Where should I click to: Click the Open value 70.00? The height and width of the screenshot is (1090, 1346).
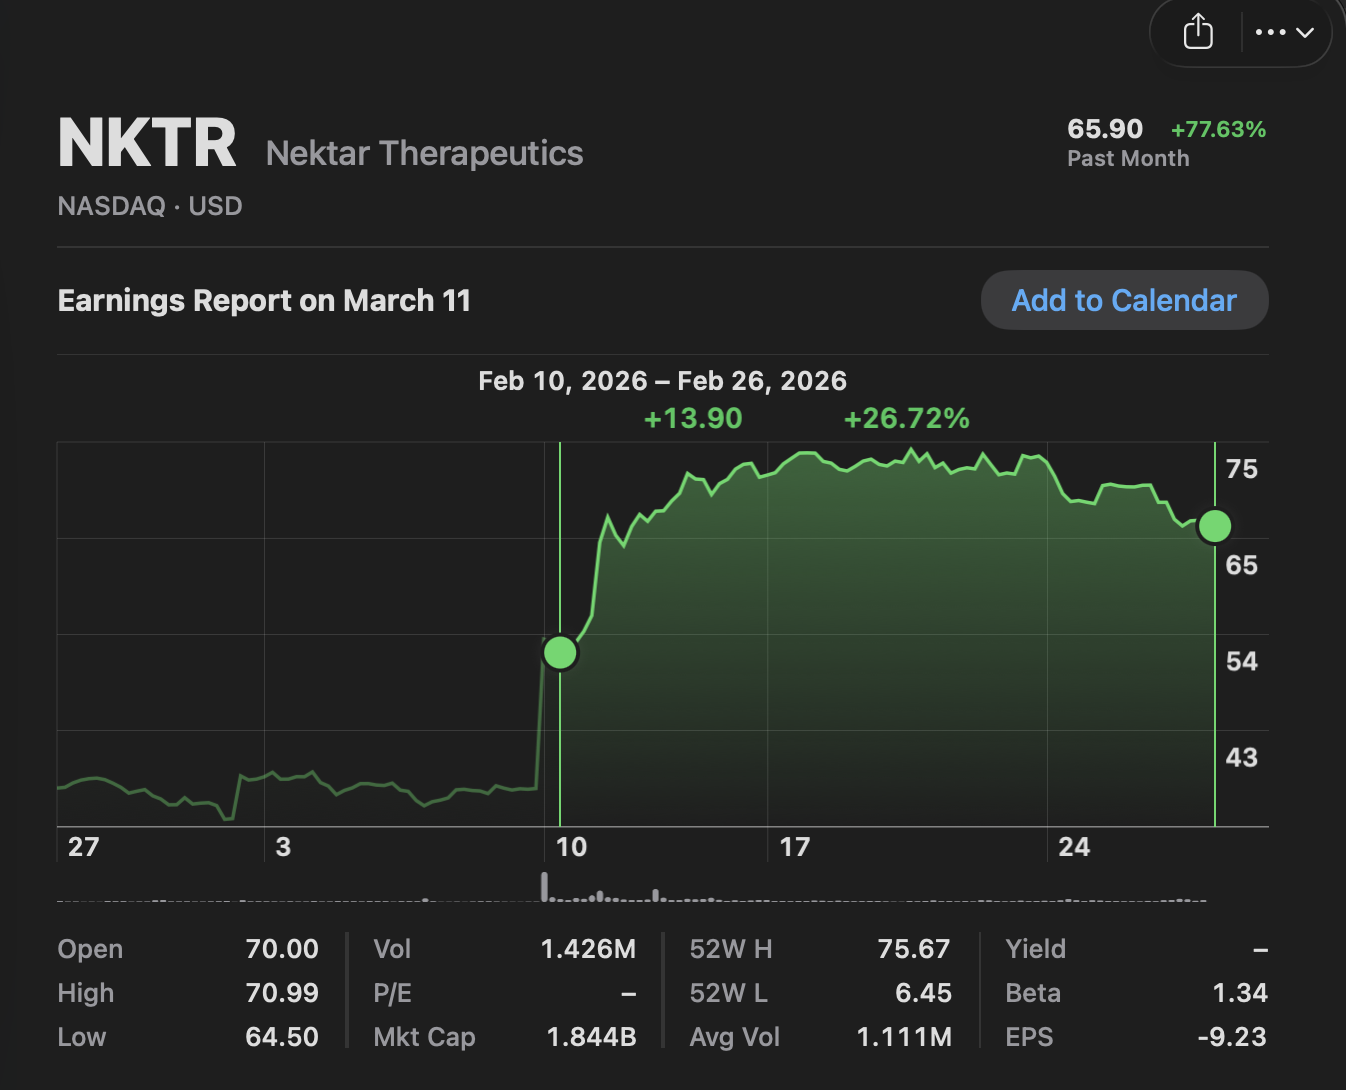[282, 949]
